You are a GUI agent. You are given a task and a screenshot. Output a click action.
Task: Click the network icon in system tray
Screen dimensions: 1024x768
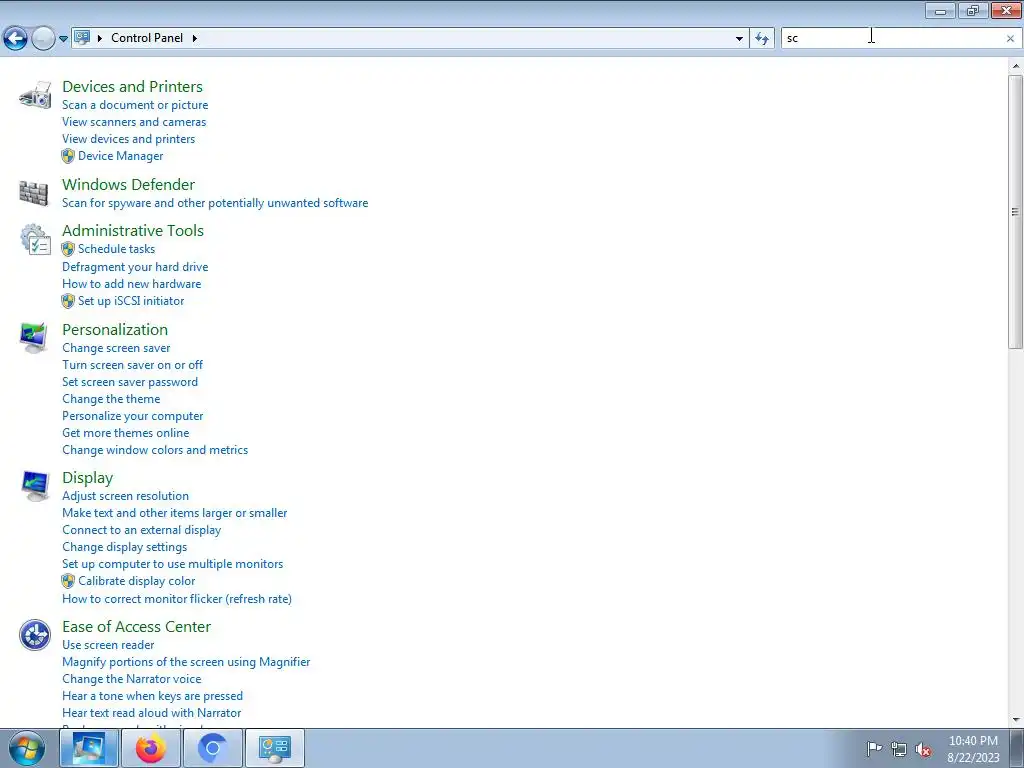[899, 749]
